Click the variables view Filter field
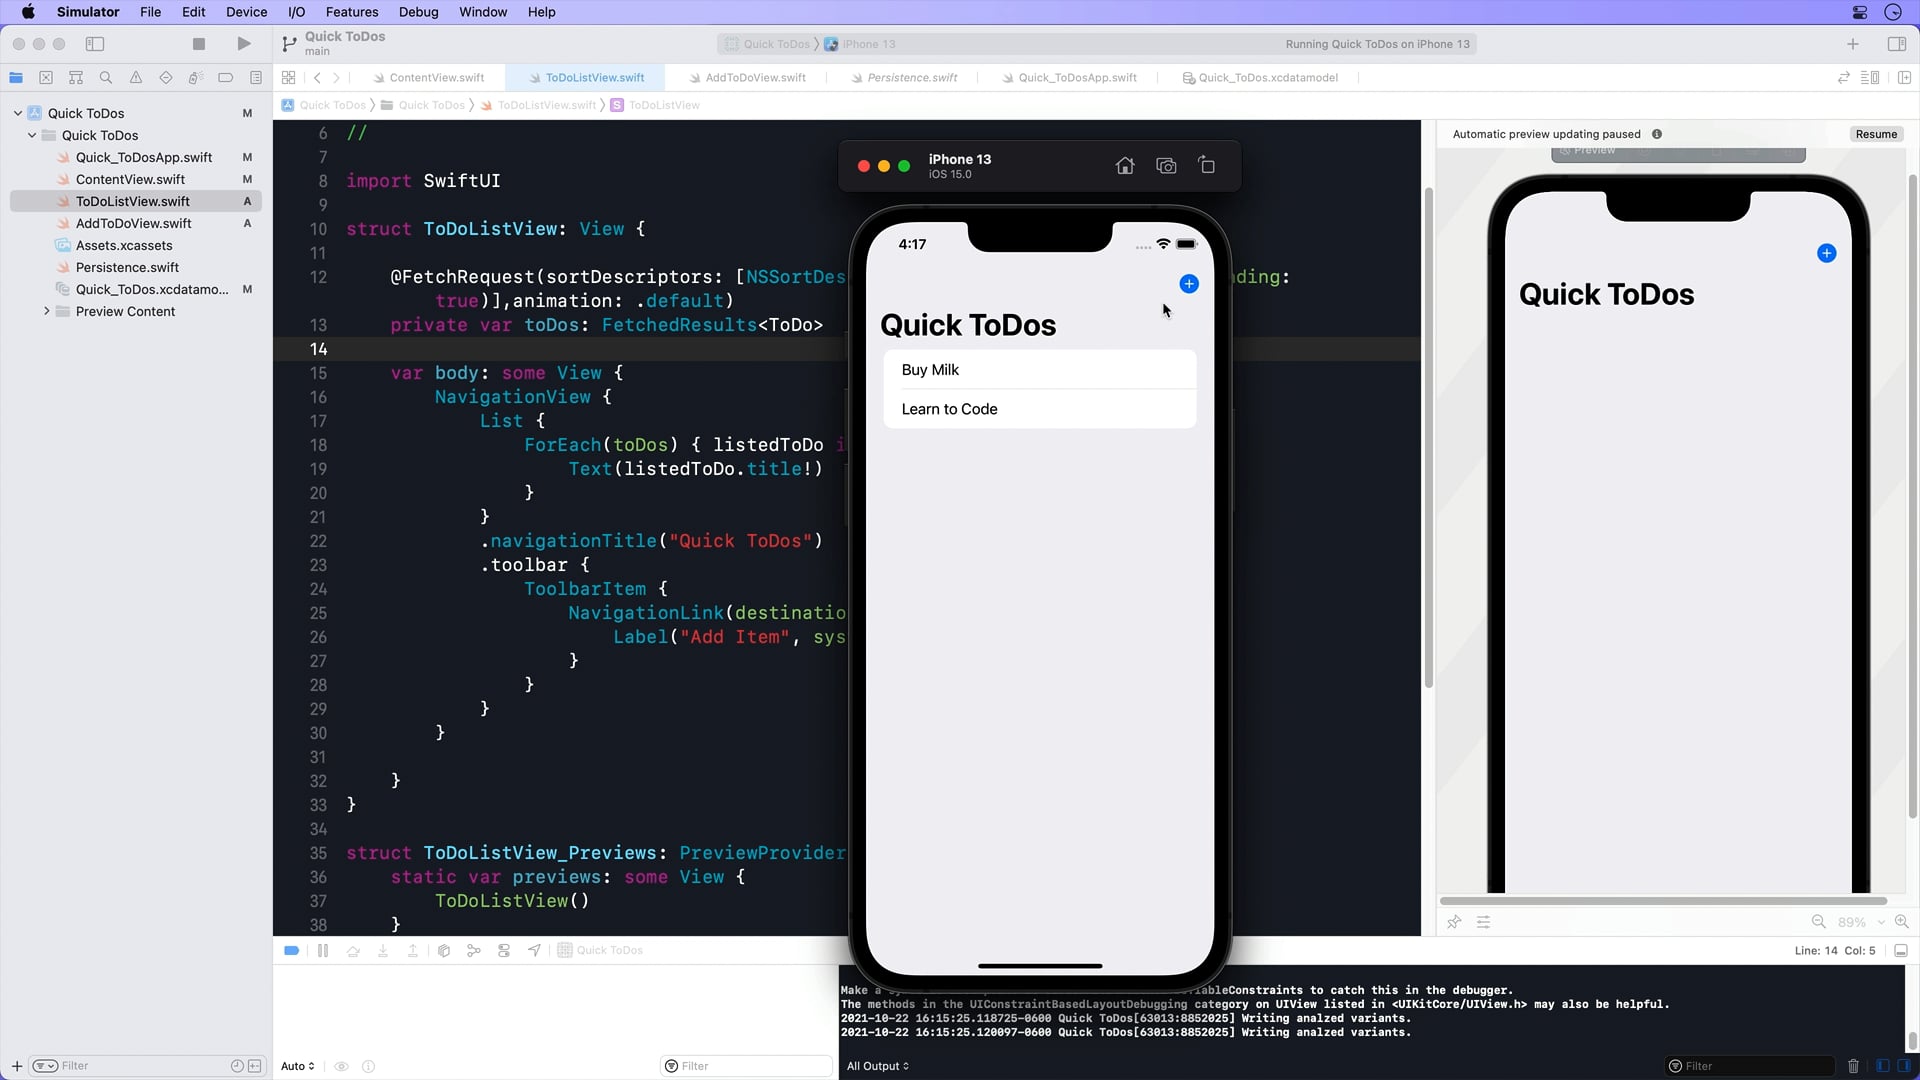 click(x=746, y=1066)
